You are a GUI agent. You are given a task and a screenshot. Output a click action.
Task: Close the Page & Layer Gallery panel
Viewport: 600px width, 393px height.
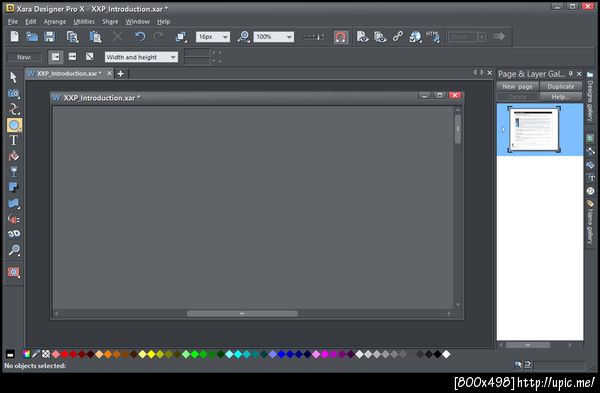tap(579, 74)
